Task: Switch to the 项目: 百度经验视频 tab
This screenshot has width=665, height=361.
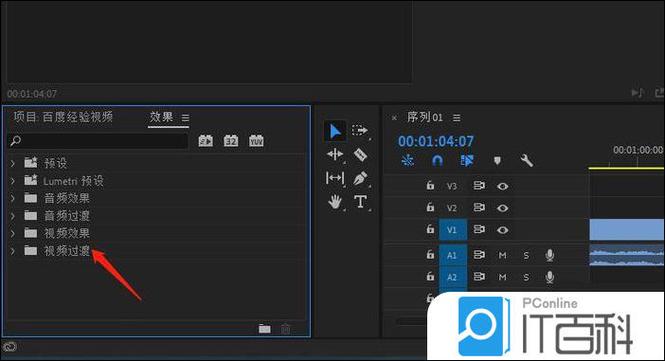Action: pos(63,117)
